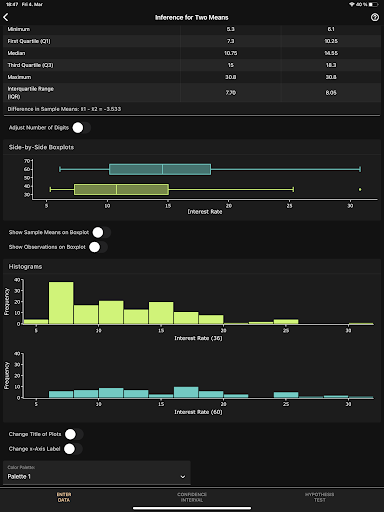Select the Enter Data tab
Viewport: 384px width, 512px height.
pos(64,497)
